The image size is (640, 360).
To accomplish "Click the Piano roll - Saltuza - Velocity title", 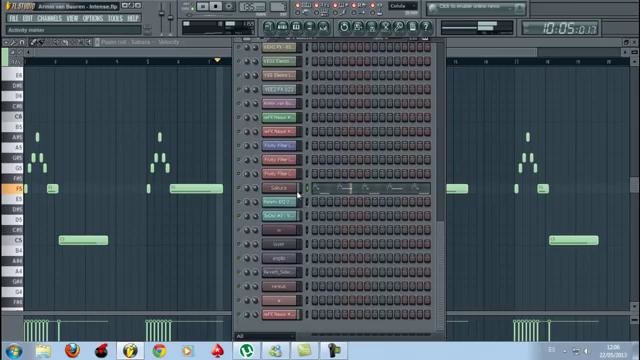I will coord(140,42).
